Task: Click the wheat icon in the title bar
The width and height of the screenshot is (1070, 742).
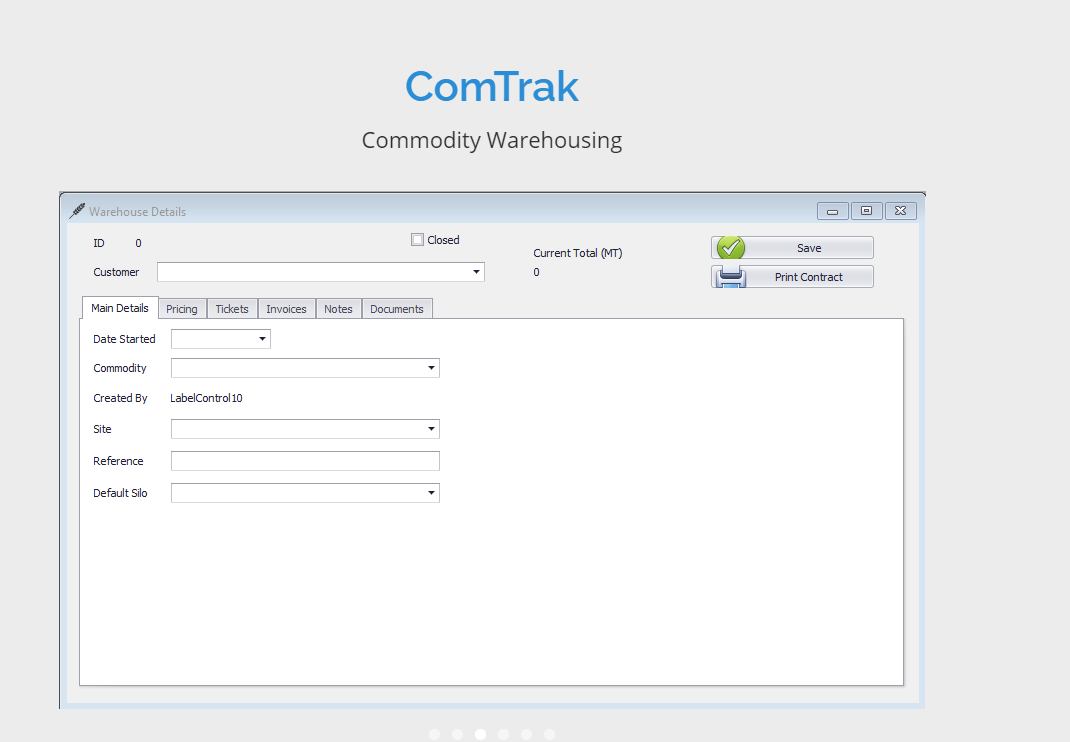Action: 77,211
